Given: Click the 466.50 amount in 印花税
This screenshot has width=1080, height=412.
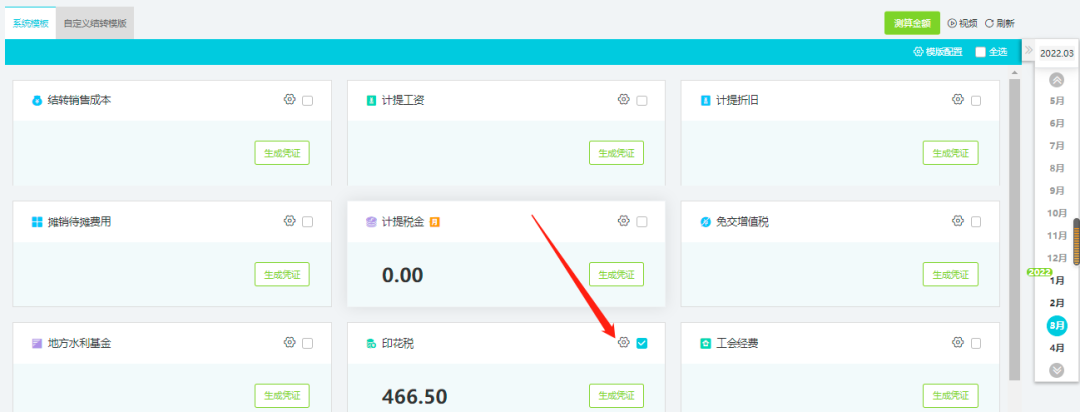Looking at the screenshot, I should click(415, 397).
